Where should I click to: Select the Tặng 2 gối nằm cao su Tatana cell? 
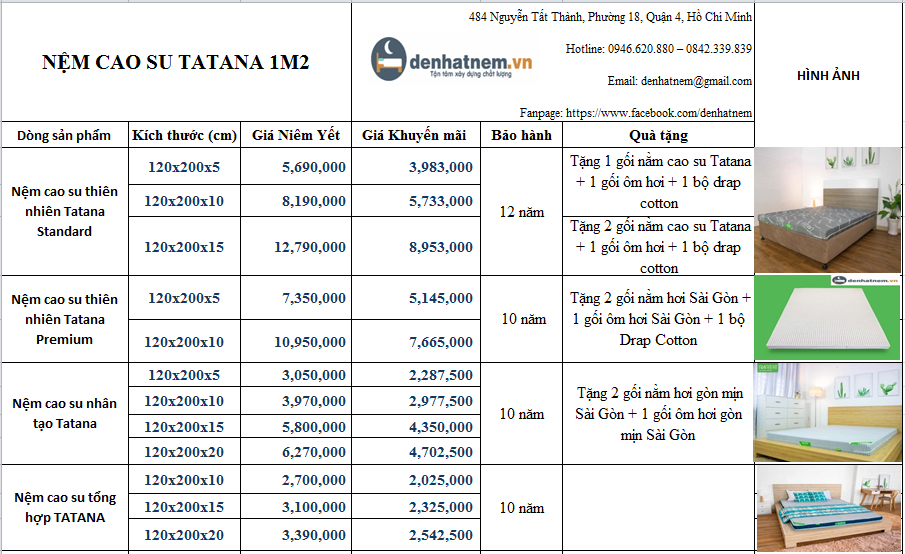pos(659,246)
